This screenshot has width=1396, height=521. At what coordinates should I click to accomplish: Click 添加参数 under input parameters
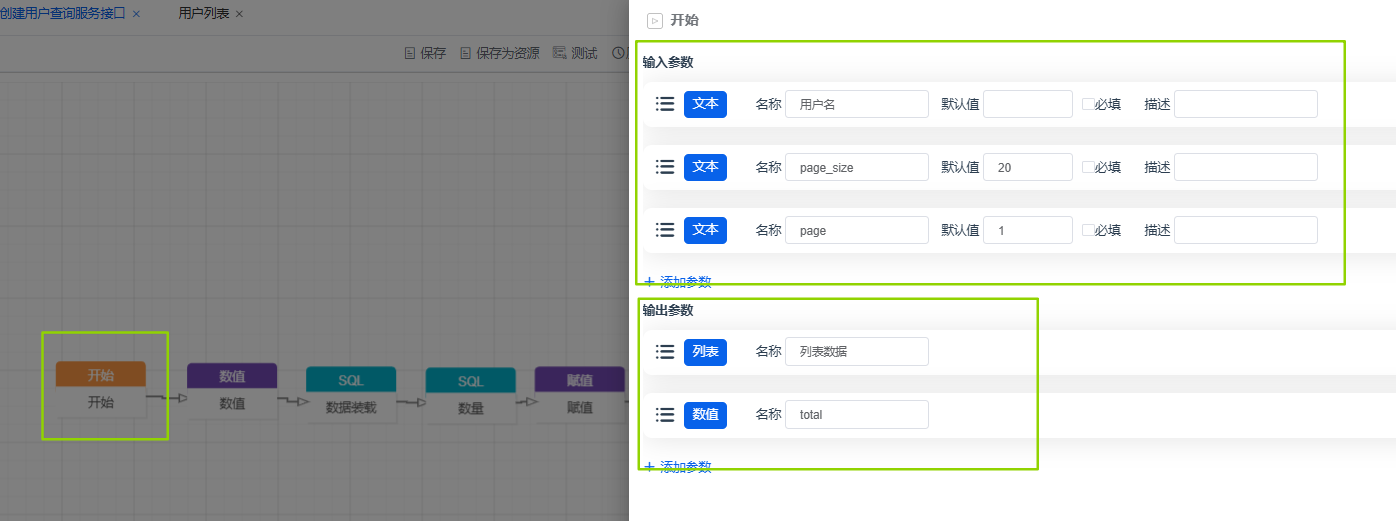click(678, 282)
